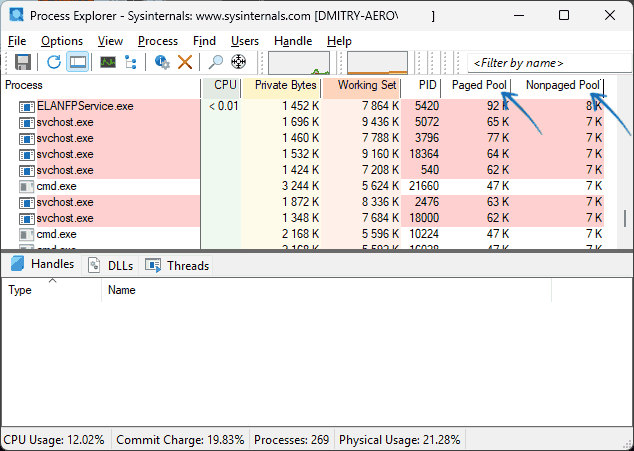
Task: Click the Refresh Now toolbar icon
Action: click(x=54, y=62)
